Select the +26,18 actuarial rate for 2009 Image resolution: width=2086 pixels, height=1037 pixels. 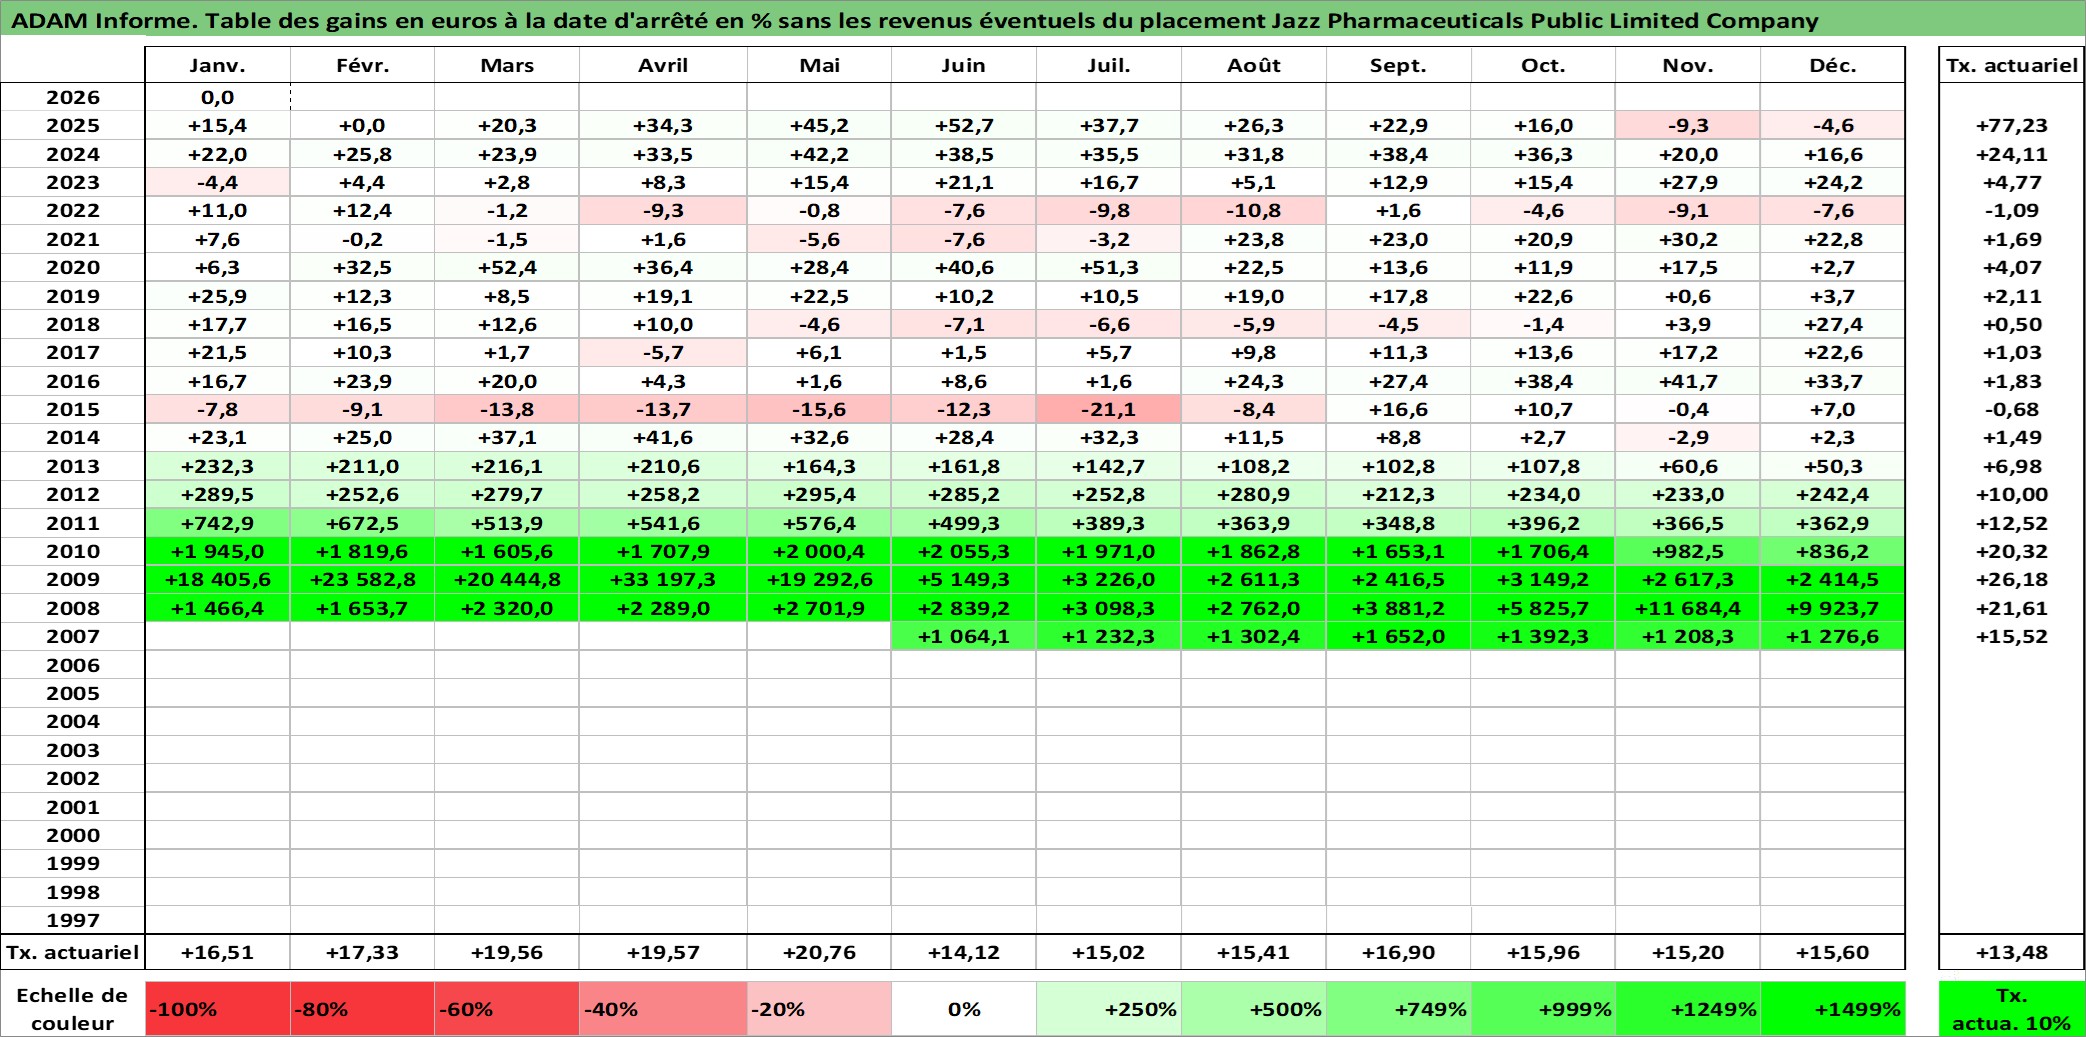coord(2012,579)
